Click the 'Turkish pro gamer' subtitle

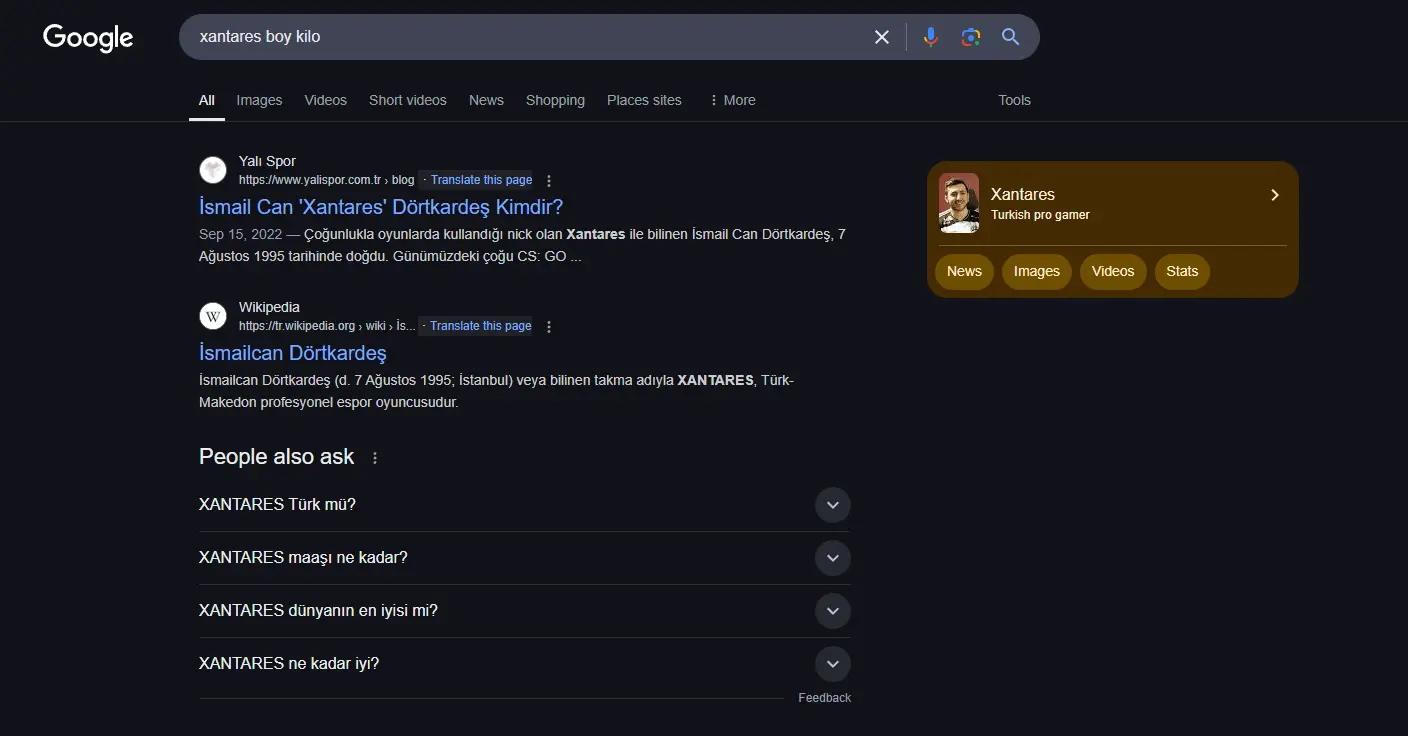click(x=1040, y=215)
